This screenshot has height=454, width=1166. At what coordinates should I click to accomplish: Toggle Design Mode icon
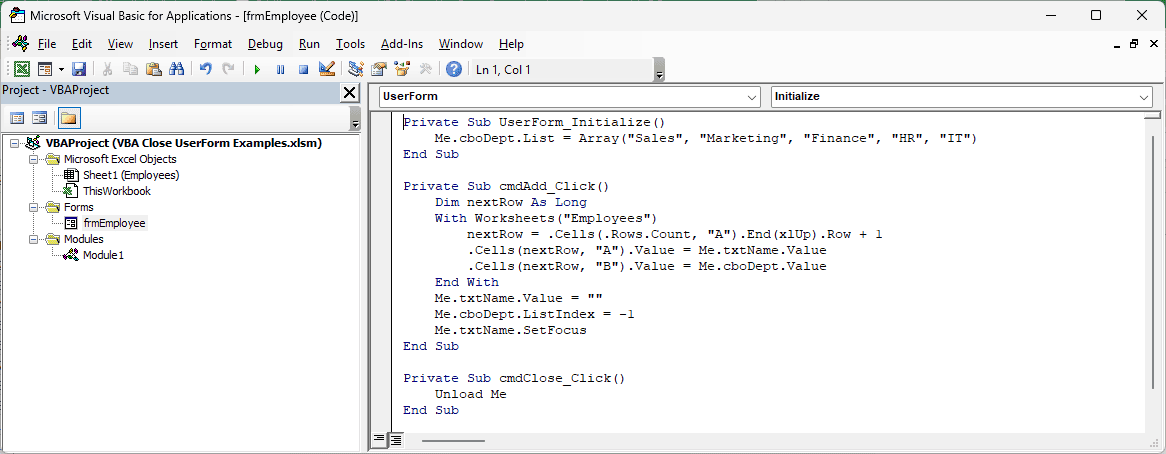(x=326, y=69)
